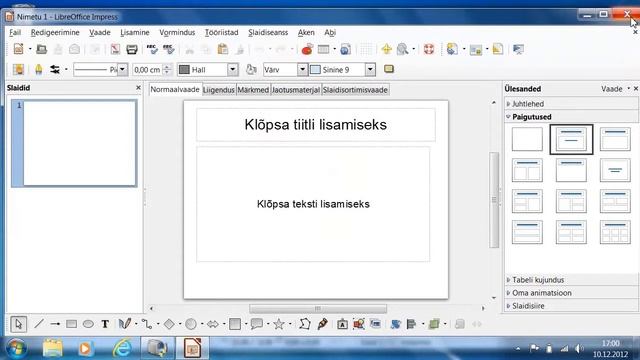This screenshot has height=360, width=640.
Task: Open the Fontwork Gallery
Action: pos(342,324)
